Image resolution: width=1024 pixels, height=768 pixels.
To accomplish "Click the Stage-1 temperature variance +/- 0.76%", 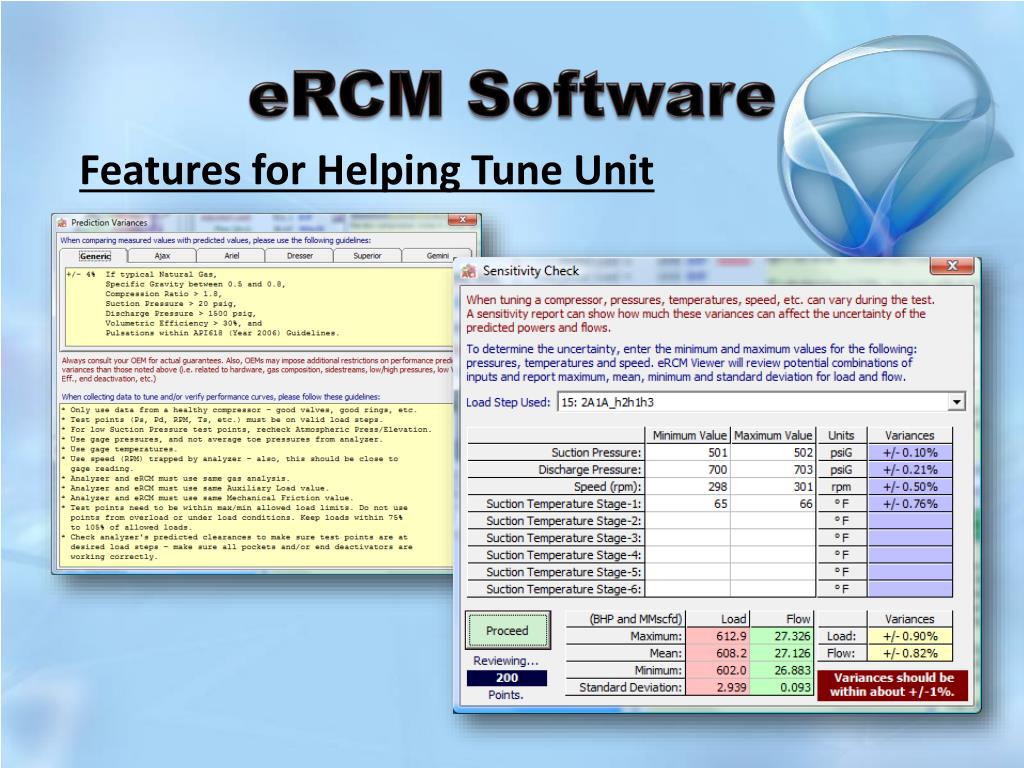I will pos(910,504).
